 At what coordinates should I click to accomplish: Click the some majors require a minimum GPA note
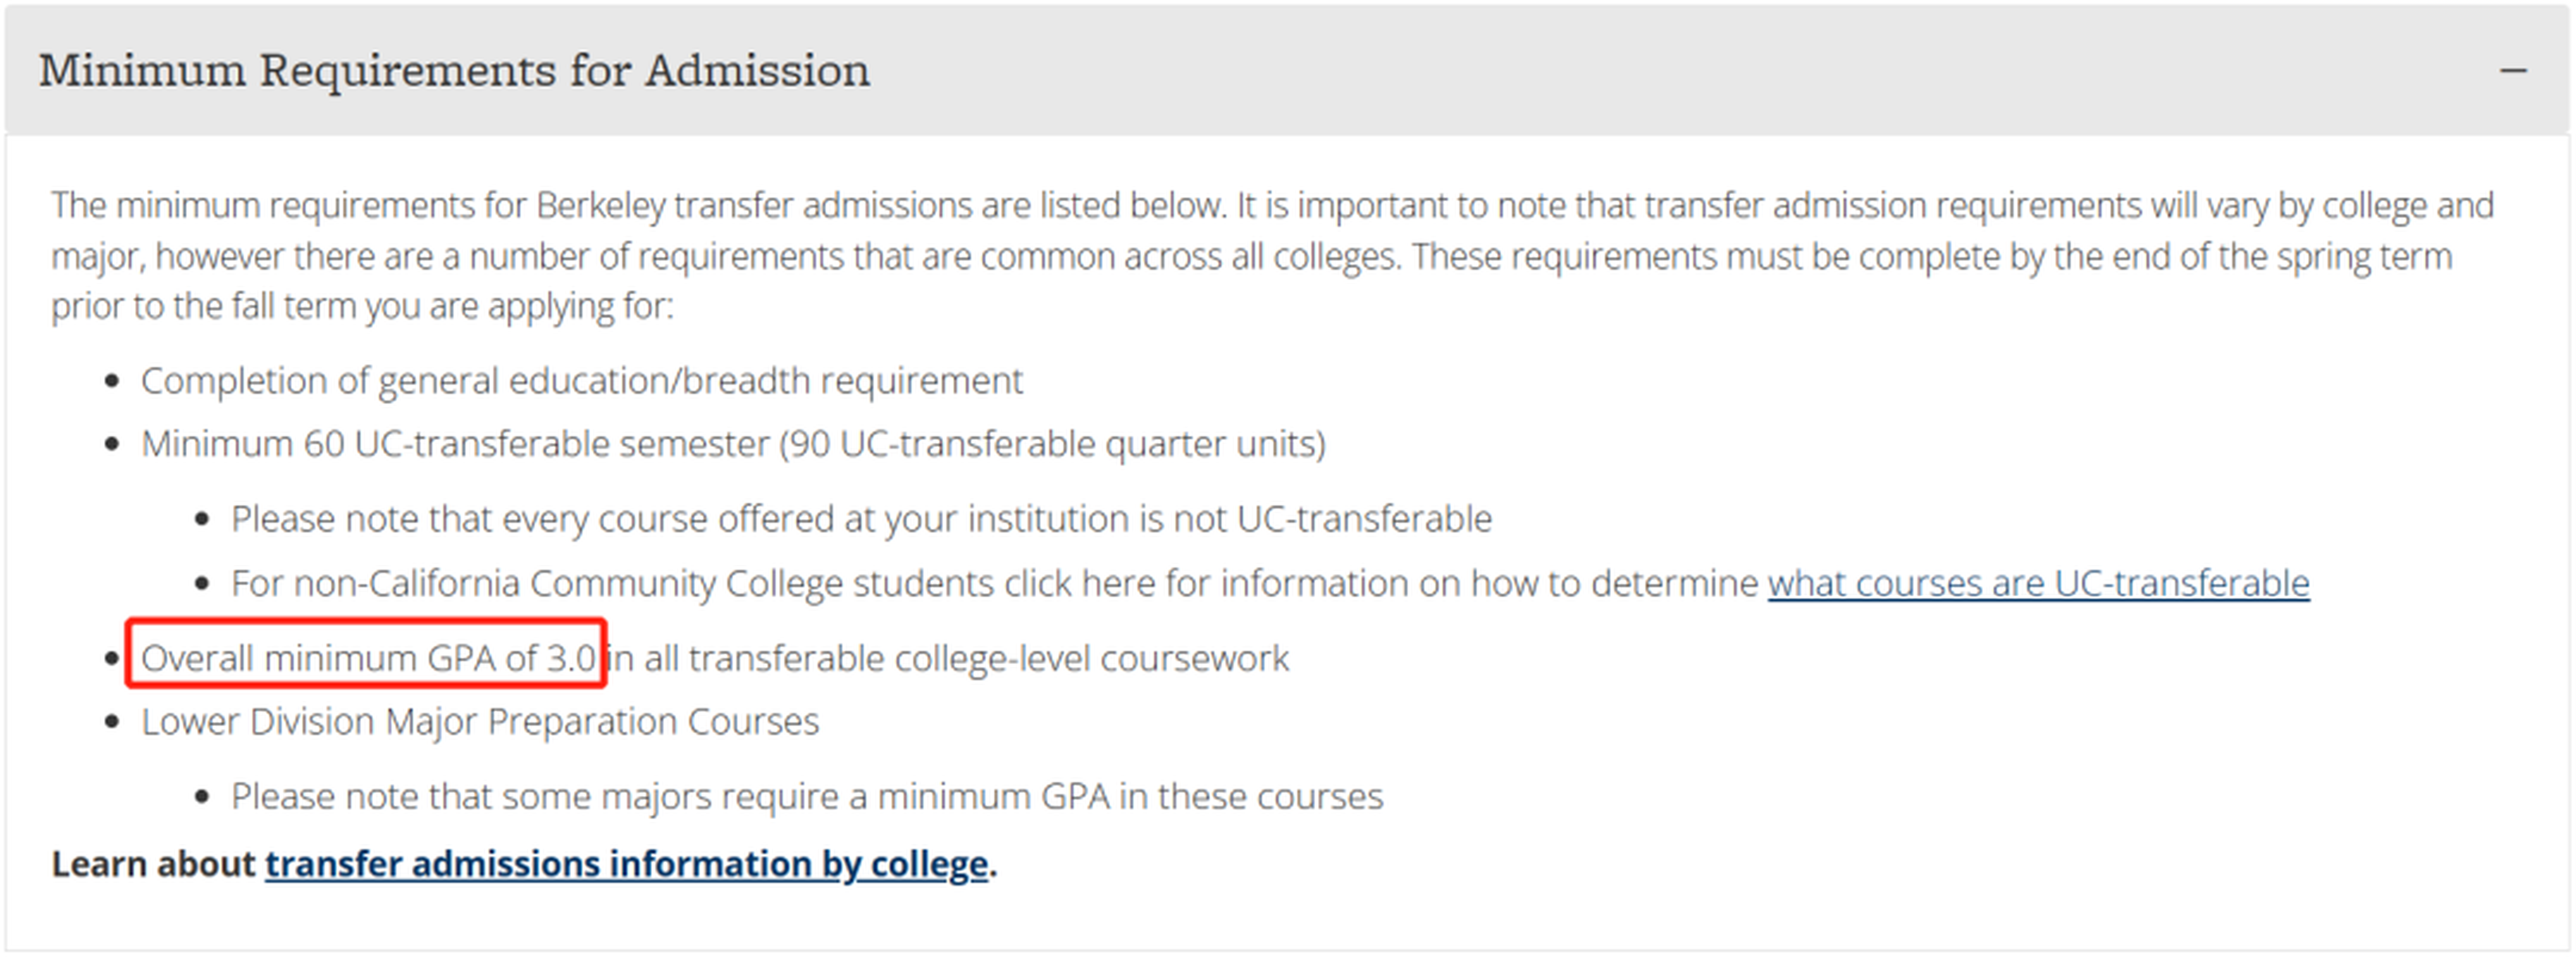pos(807,797)
